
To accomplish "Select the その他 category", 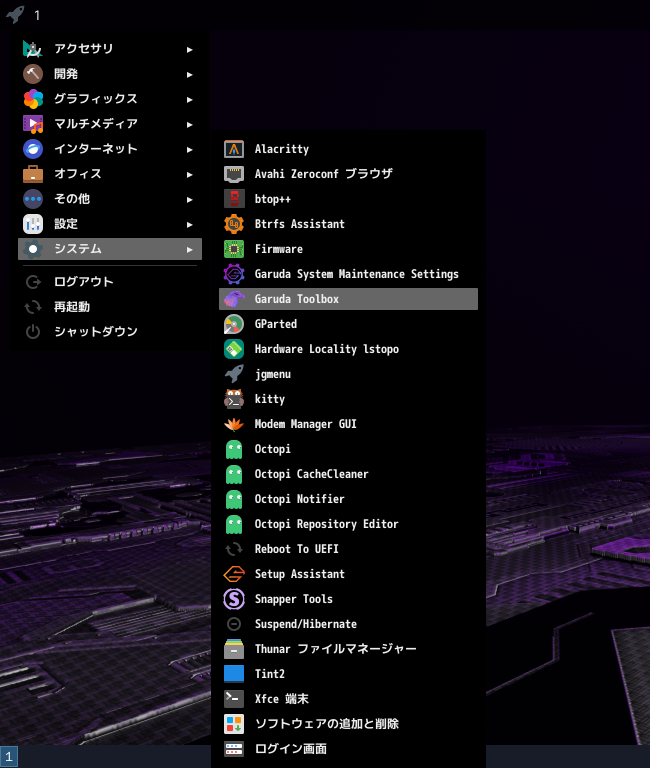I will (x=110, y=198).
